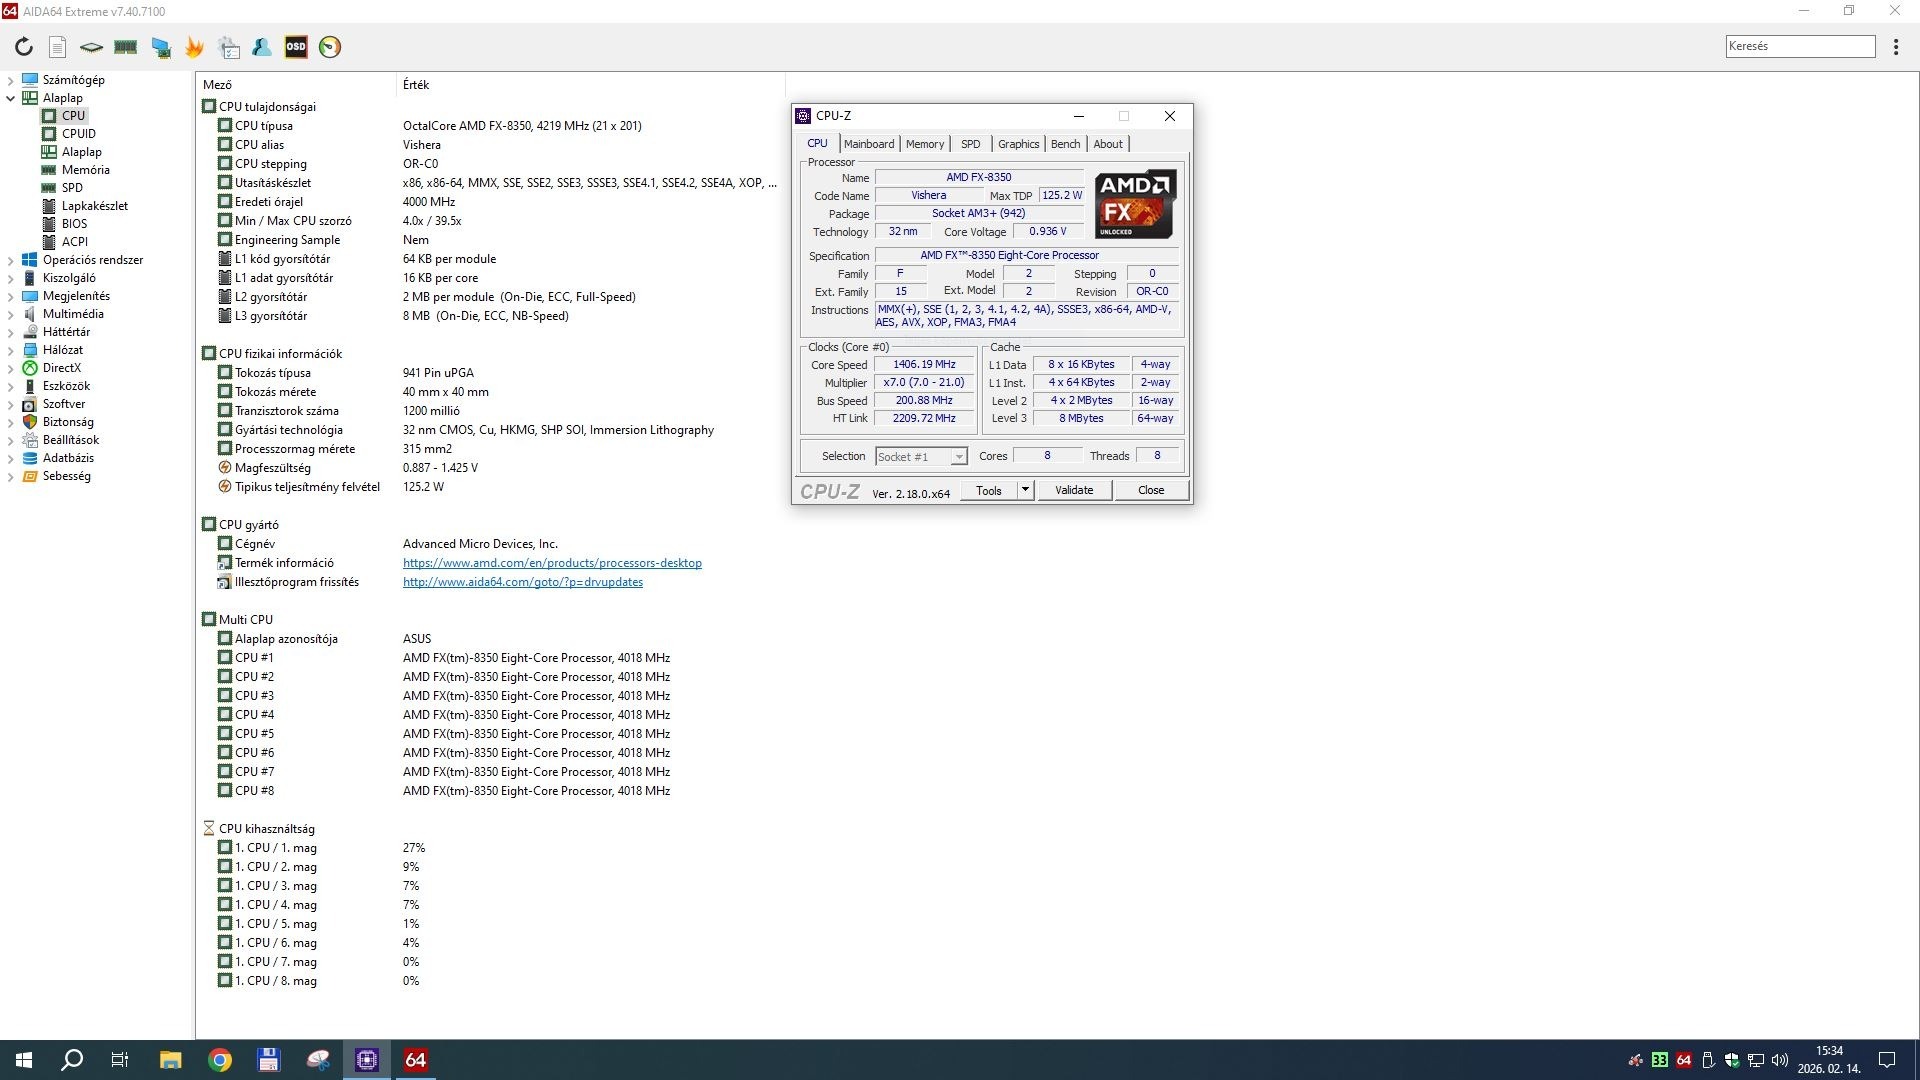Launch the system stability test flame icon
The image size is (1920, 1080).
[194, 47]
